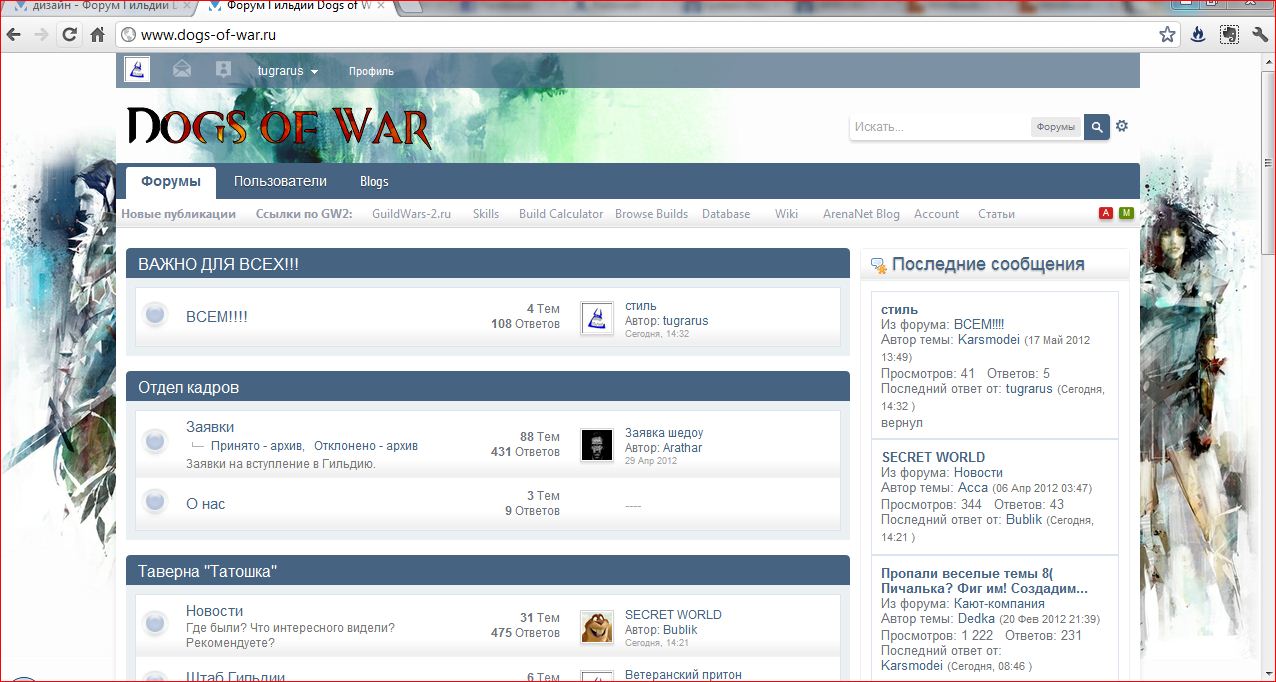Screen dimensions: 1276x682
Task: Bookmark page with the star icon
Action: 1167,35
